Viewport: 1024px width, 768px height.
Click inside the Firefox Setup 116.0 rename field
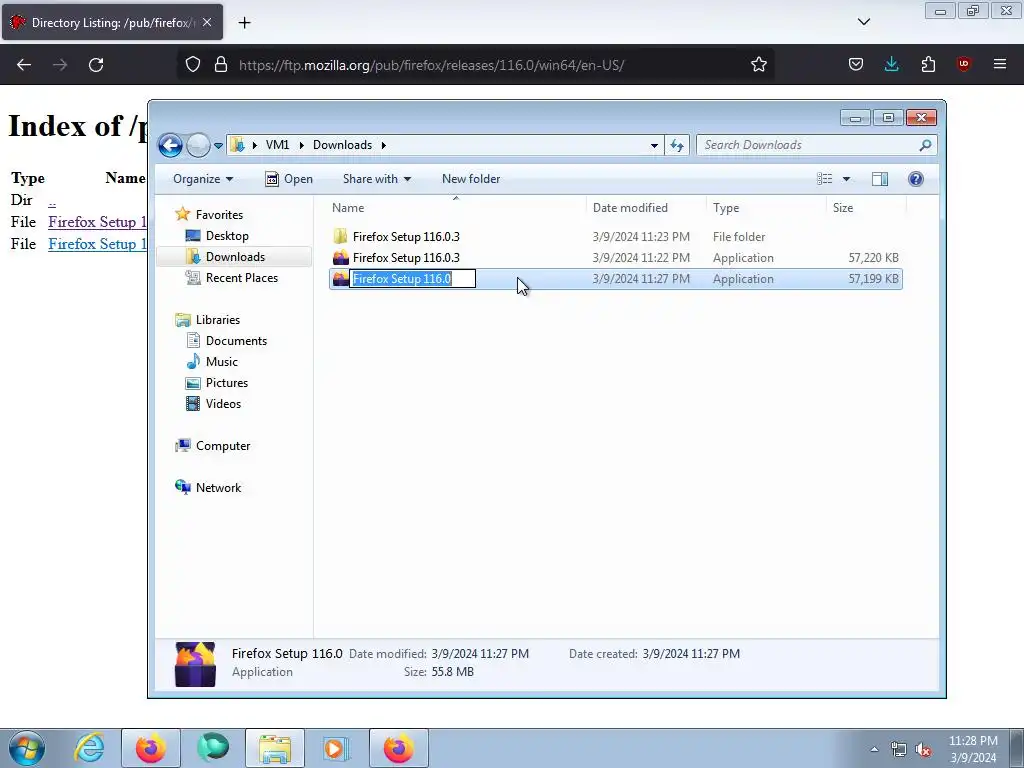point(413,279)
